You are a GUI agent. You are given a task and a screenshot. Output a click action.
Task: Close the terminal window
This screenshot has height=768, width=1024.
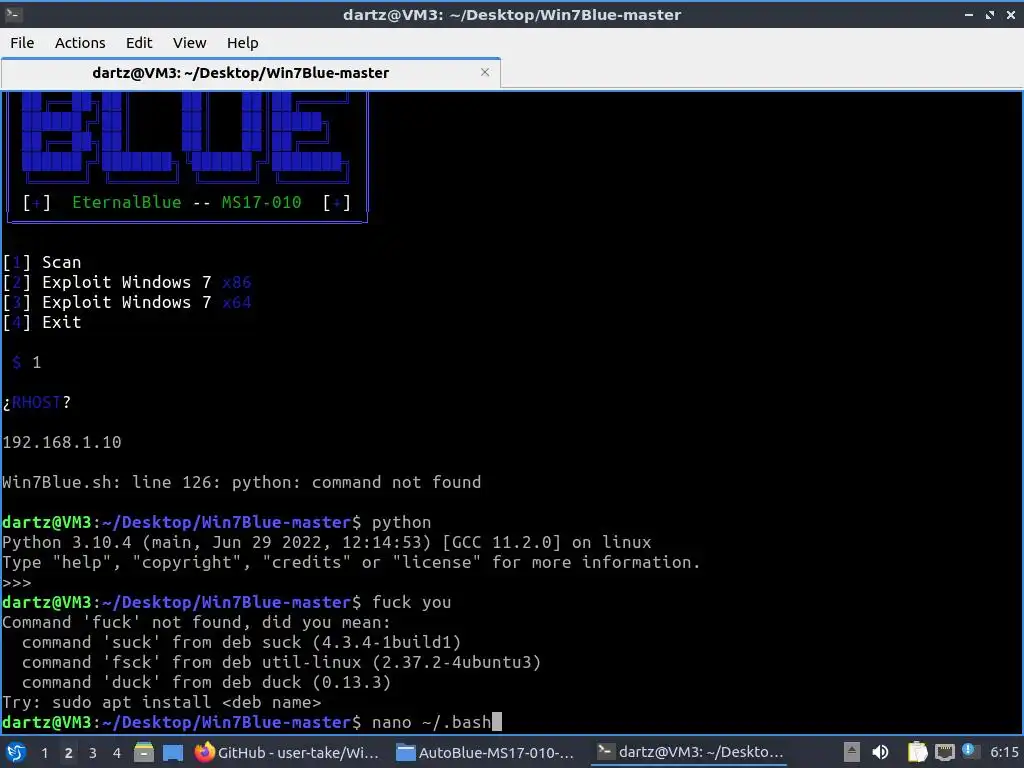coord(1010,14)
